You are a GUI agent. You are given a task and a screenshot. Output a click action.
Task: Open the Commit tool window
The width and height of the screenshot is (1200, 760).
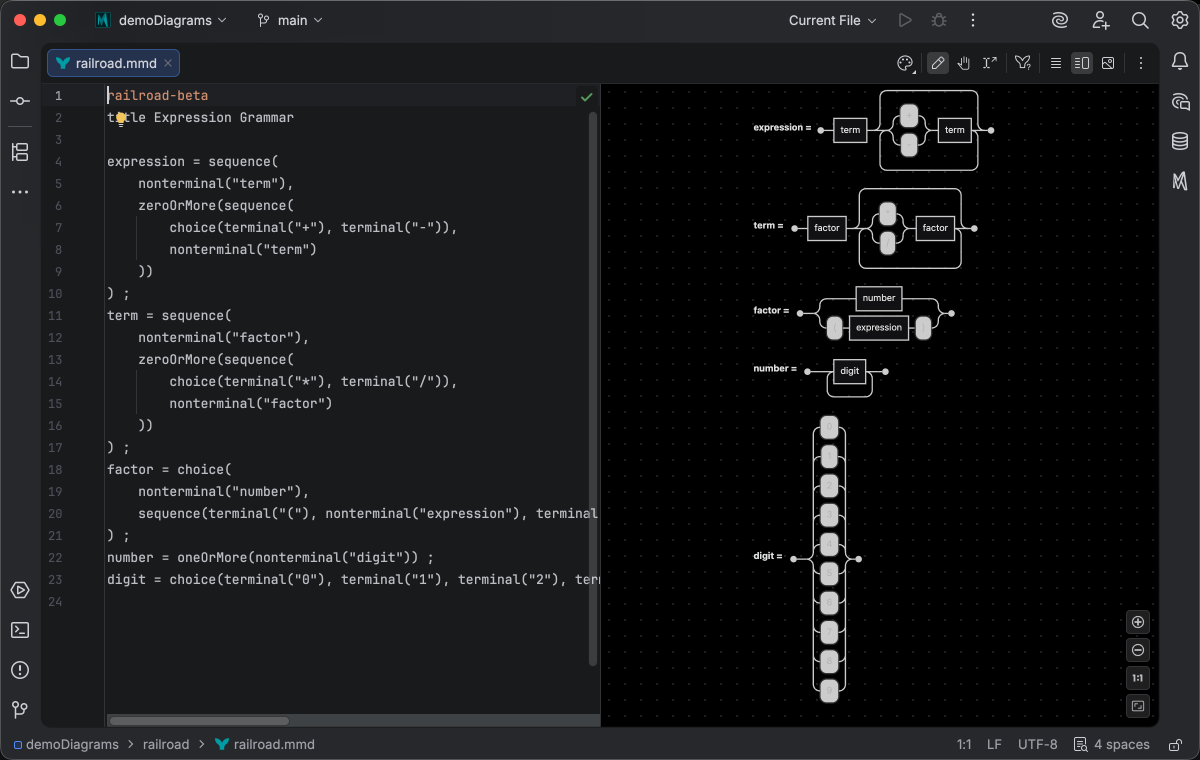[20, 101]
